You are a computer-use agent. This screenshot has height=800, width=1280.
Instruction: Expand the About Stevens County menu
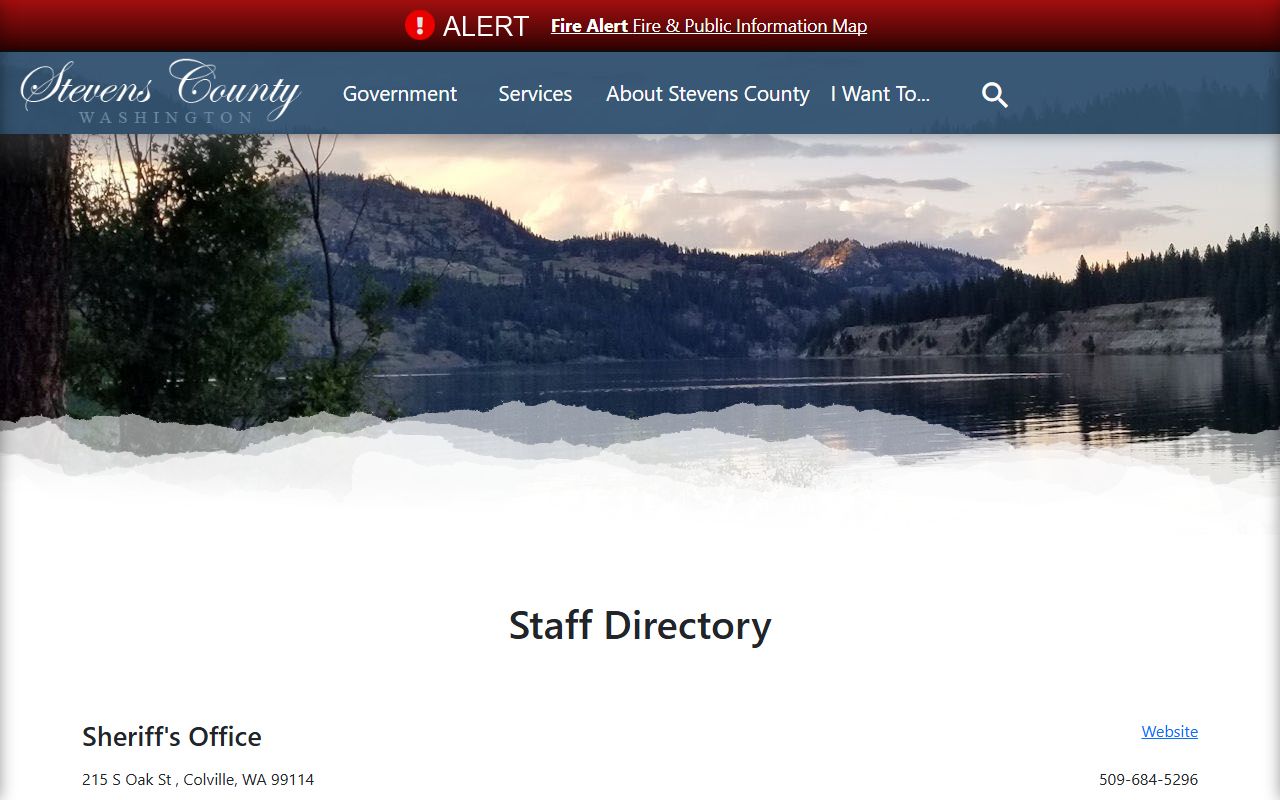[708, 94]
